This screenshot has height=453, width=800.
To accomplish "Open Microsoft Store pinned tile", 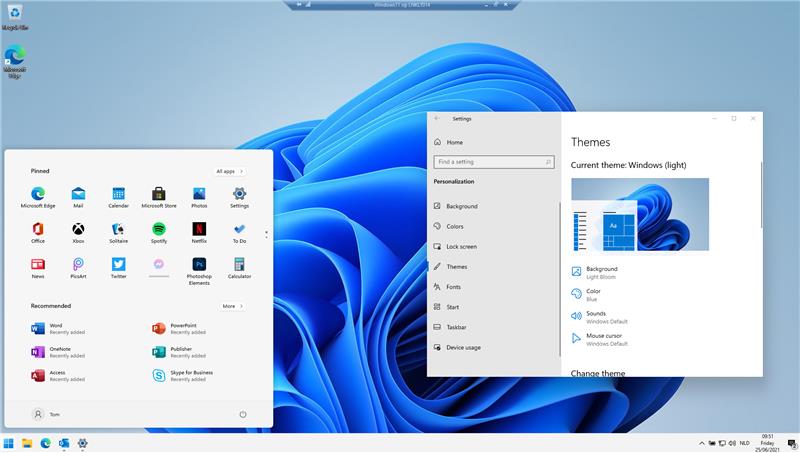I will pos(159,197).
